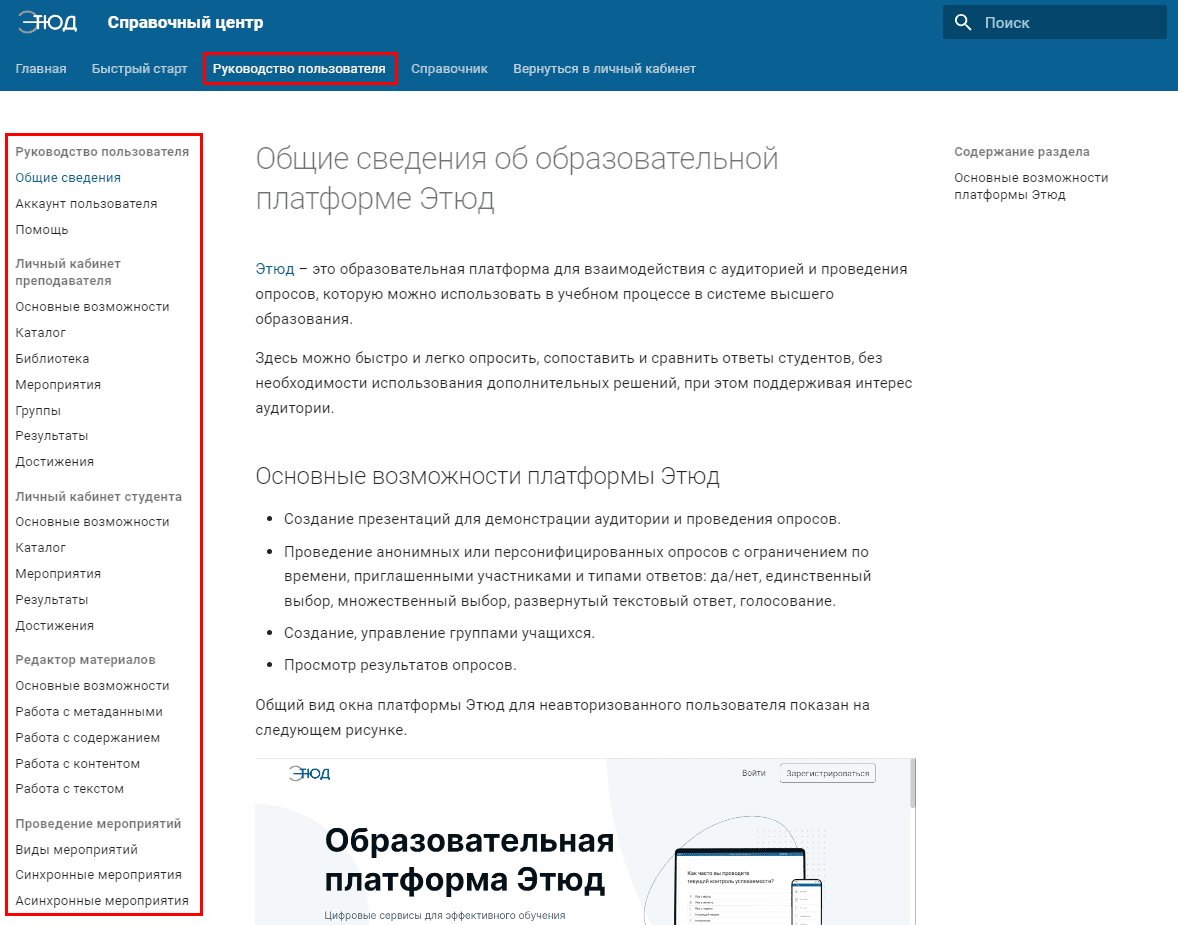
Task: Click the Содержание раздела heading
Action: [x=1022, y=152]
